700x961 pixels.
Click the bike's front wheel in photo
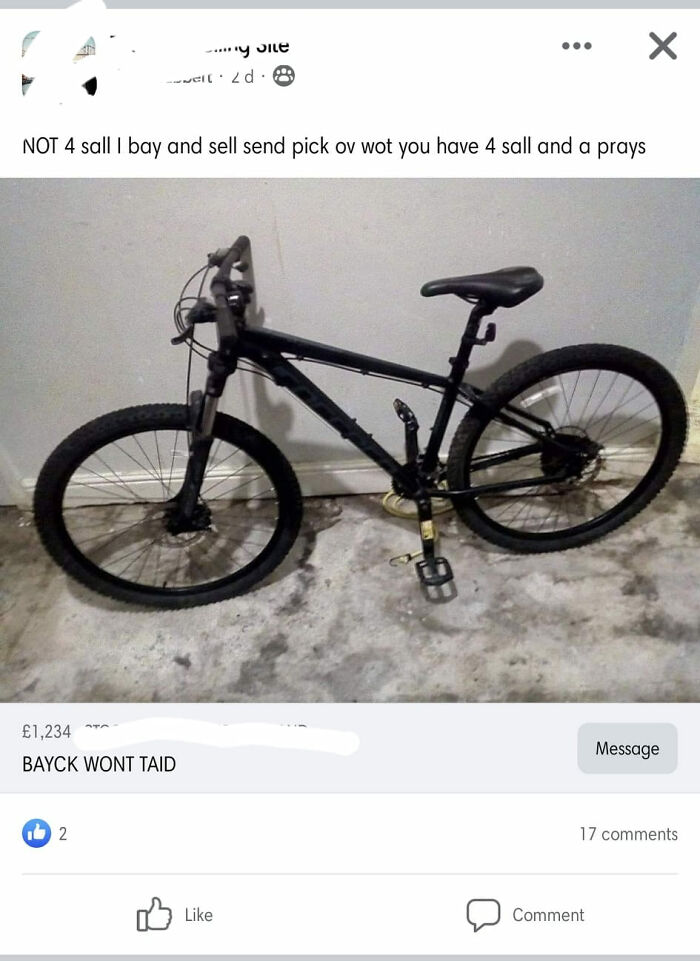point(167,506)
